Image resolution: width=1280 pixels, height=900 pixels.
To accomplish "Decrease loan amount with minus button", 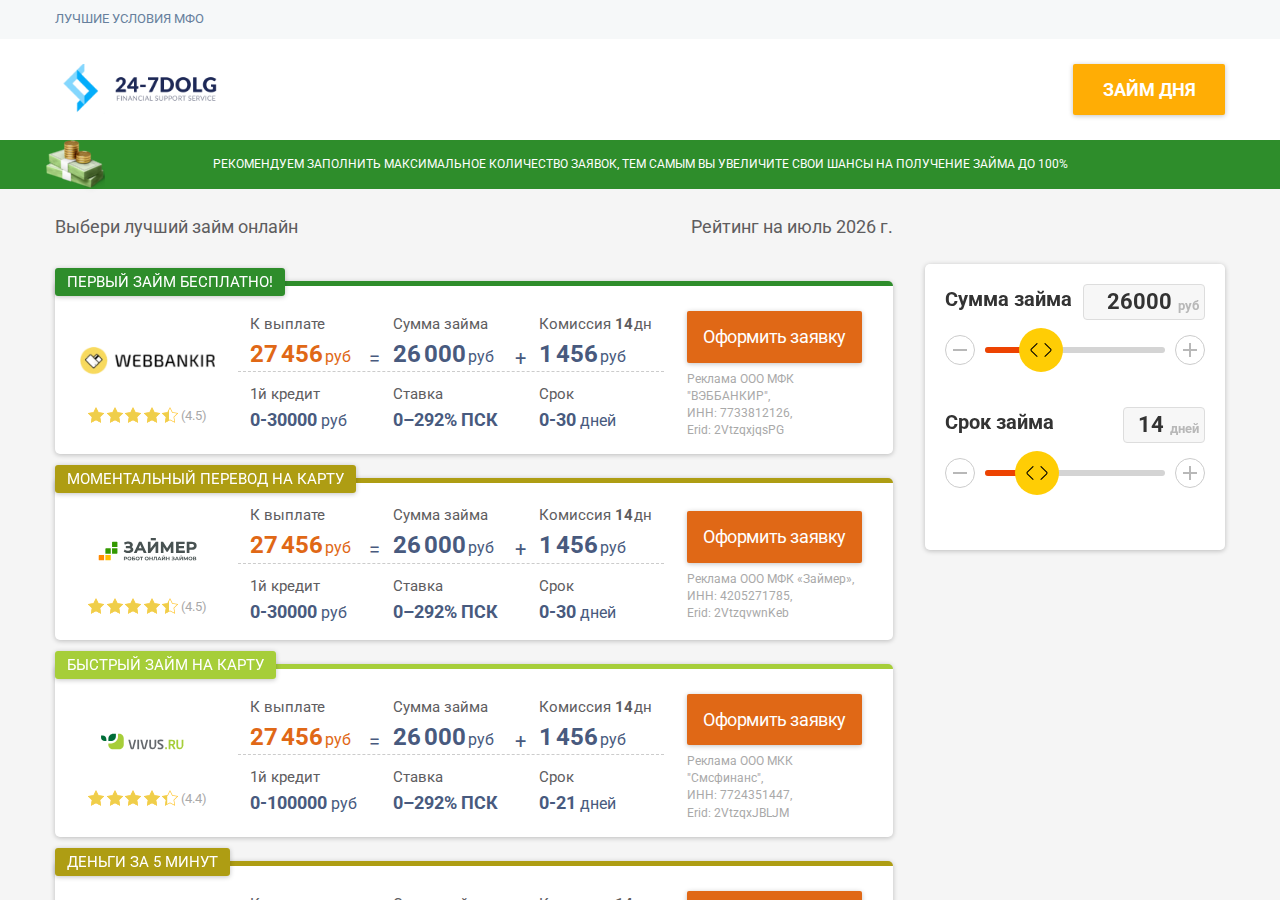I will [960, 350].
